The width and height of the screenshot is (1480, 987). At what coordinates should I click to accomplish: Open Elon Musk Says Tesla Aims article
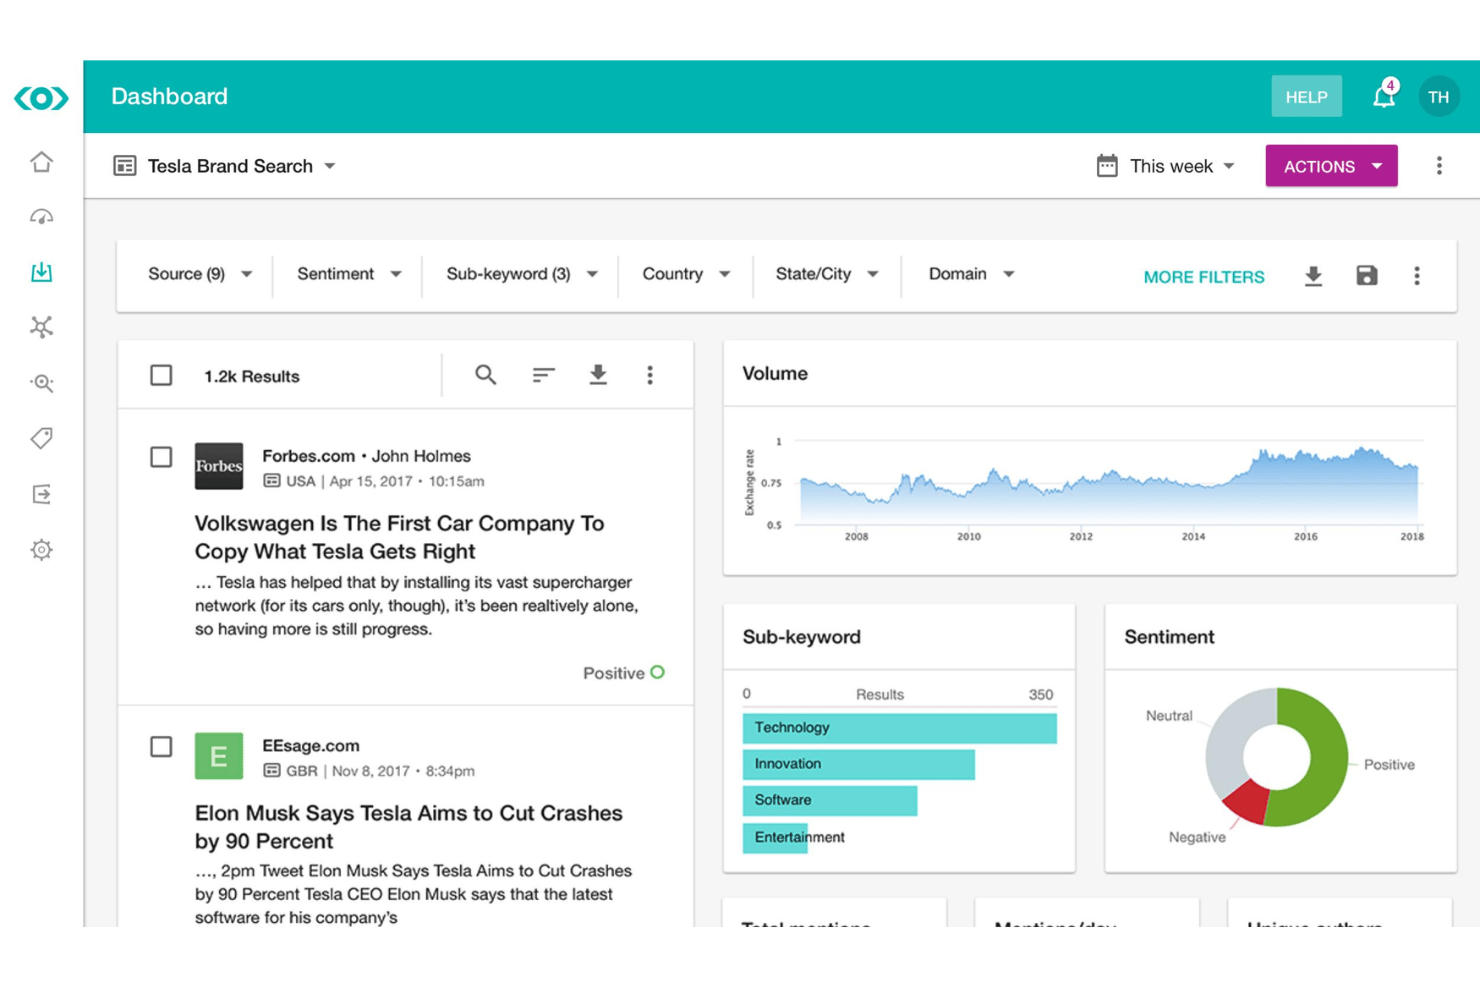[408, 827]
